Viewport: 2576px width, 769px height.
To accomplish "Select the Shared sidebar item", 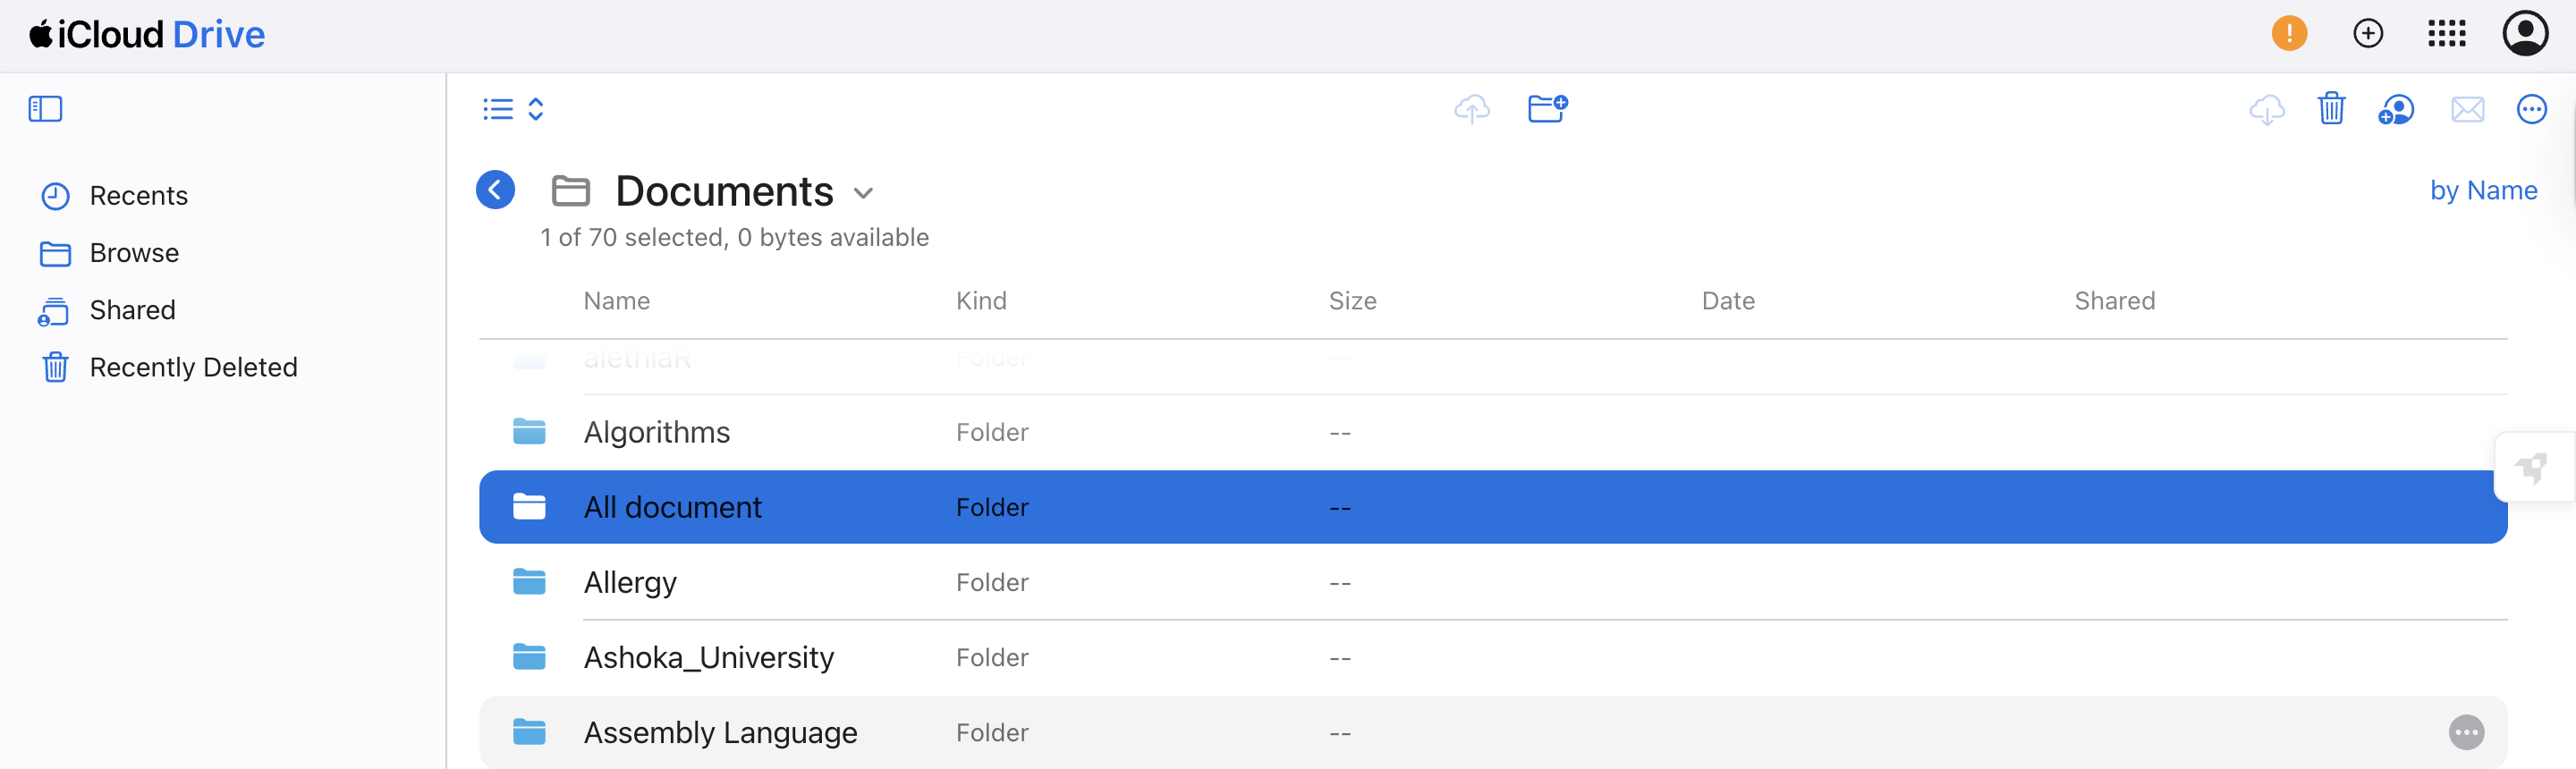I will [x=132, y=310].
